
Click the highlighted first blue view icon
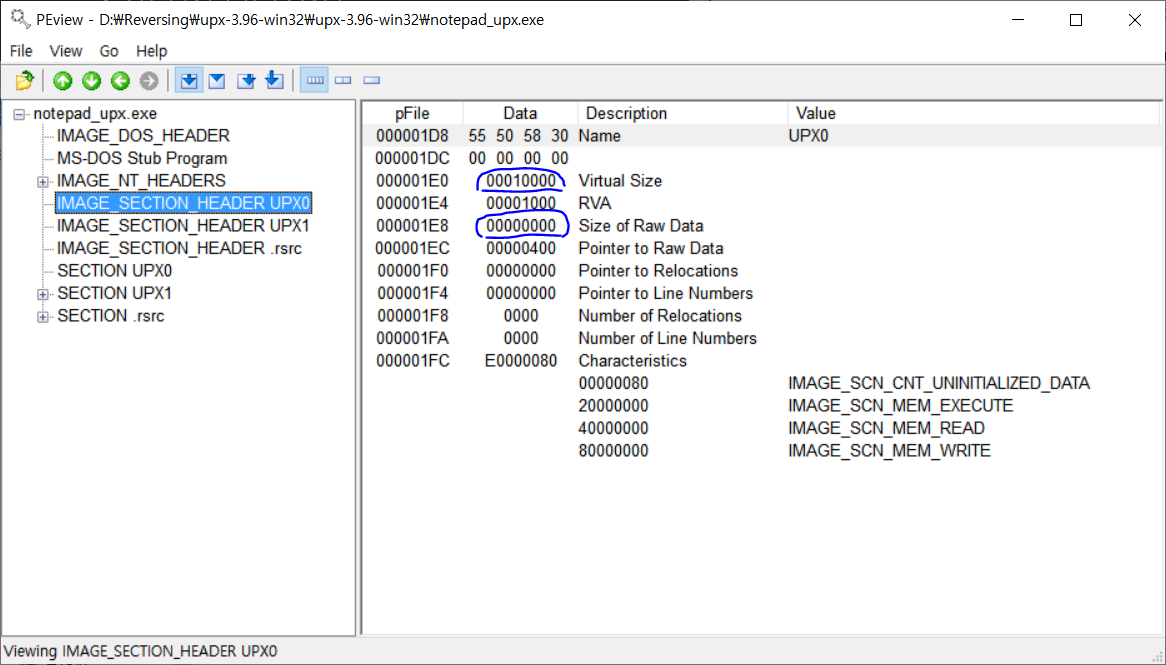coord(189,80)
